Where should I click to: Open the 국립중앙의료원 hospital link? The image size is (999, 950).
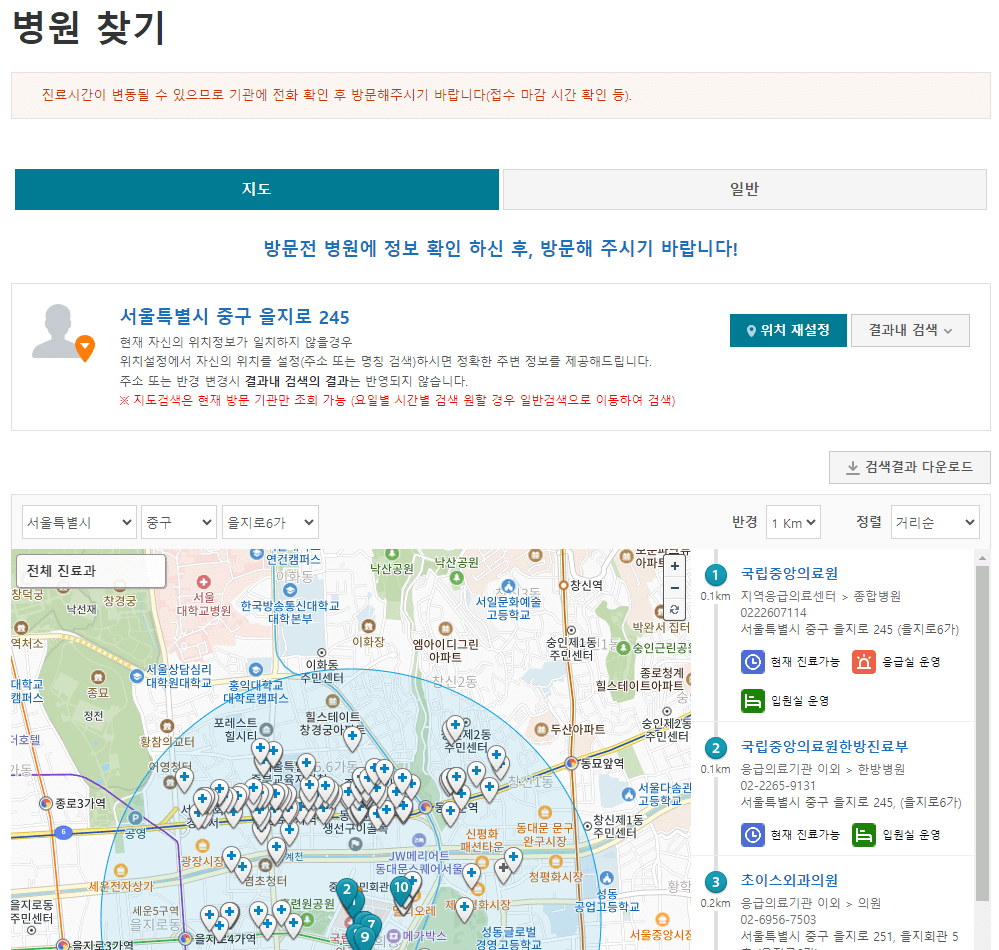(x=789, y=573)
